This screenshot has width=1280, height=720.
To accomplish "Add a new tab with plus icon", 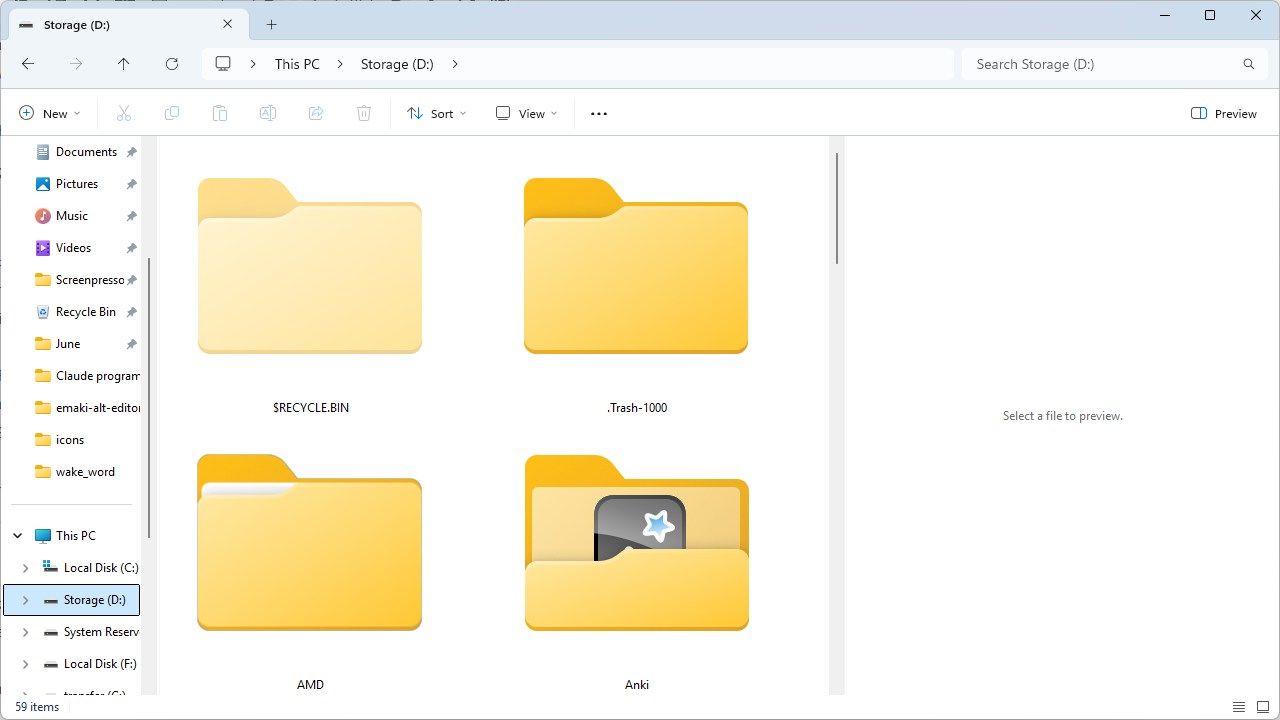I will [271, 25].
